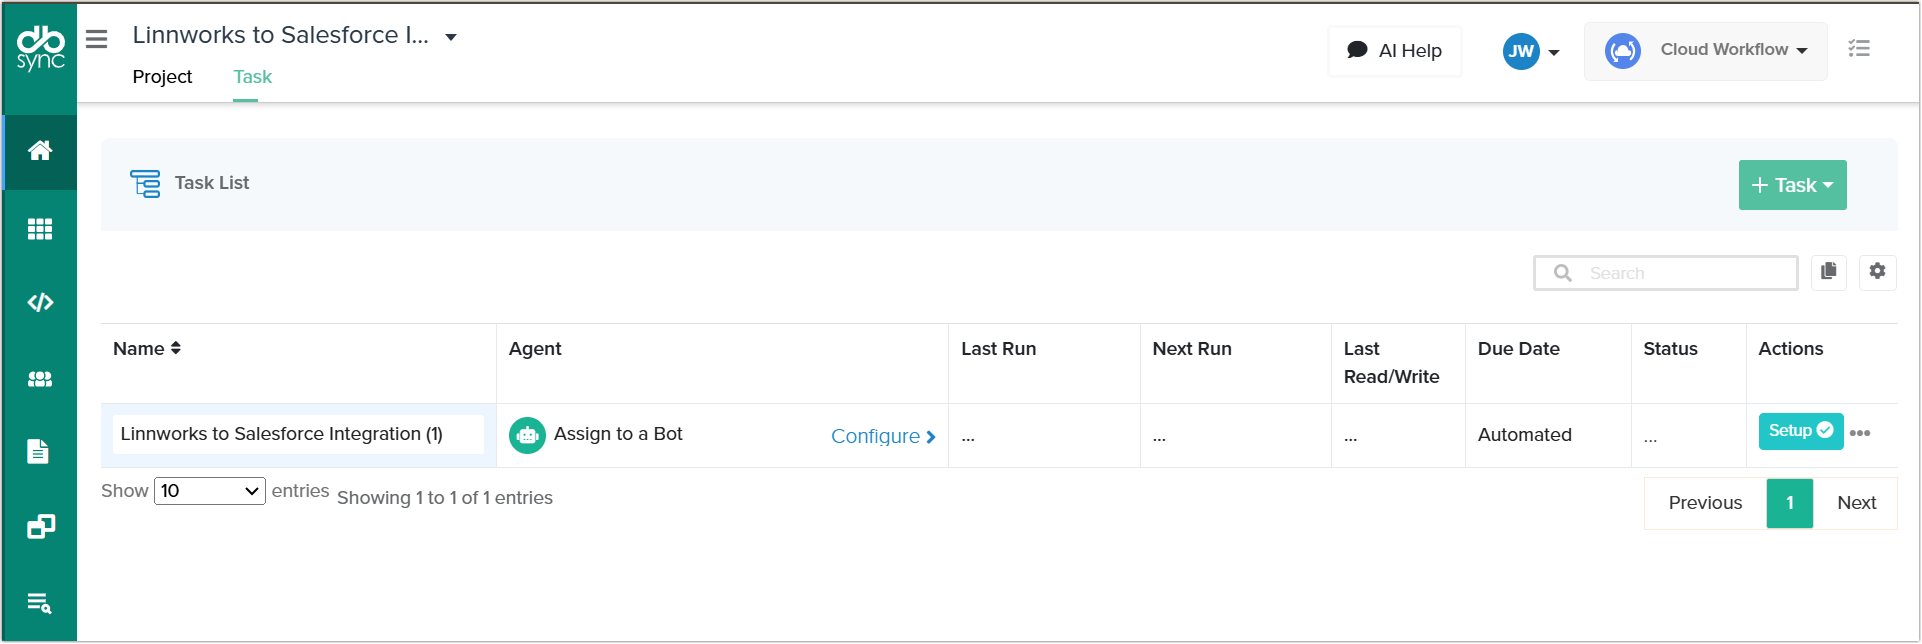Open the JW user account dropdown
This screenshot has height=644, width=1922.
(x=1531, y=52)
